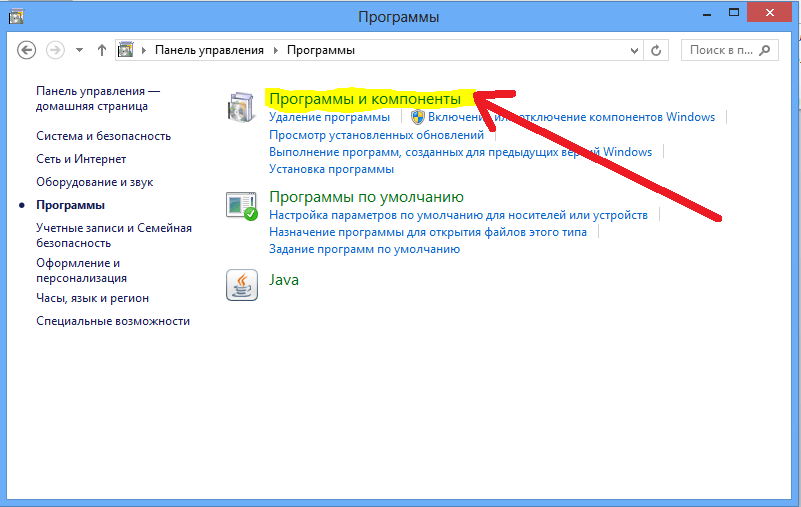This screenshot has width=801, height=507.
Task: Expand breadcrumb arrow after Панель управления
Action: pyautogui.click(x=277, y=50)
